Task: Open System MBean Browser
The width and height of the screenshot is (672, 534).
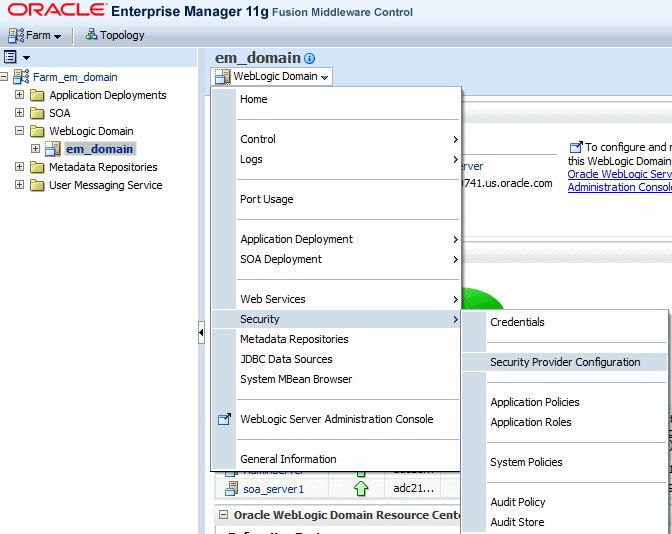Action: pos(336,379)
